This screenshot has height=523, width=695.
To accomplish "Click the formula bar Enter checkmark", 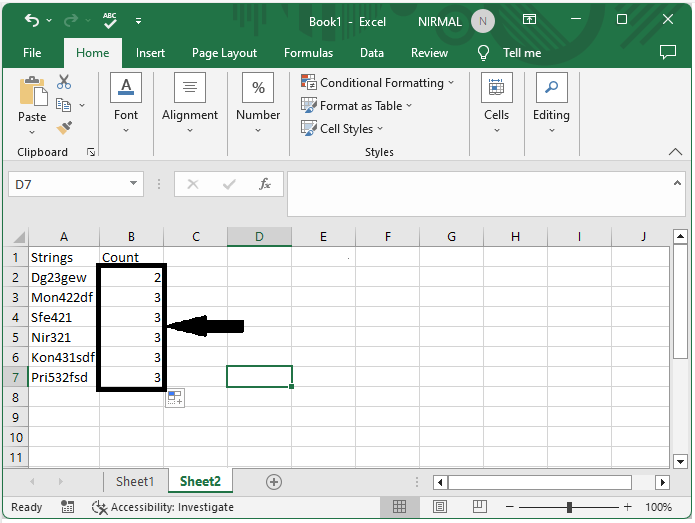I will [229, 184].
